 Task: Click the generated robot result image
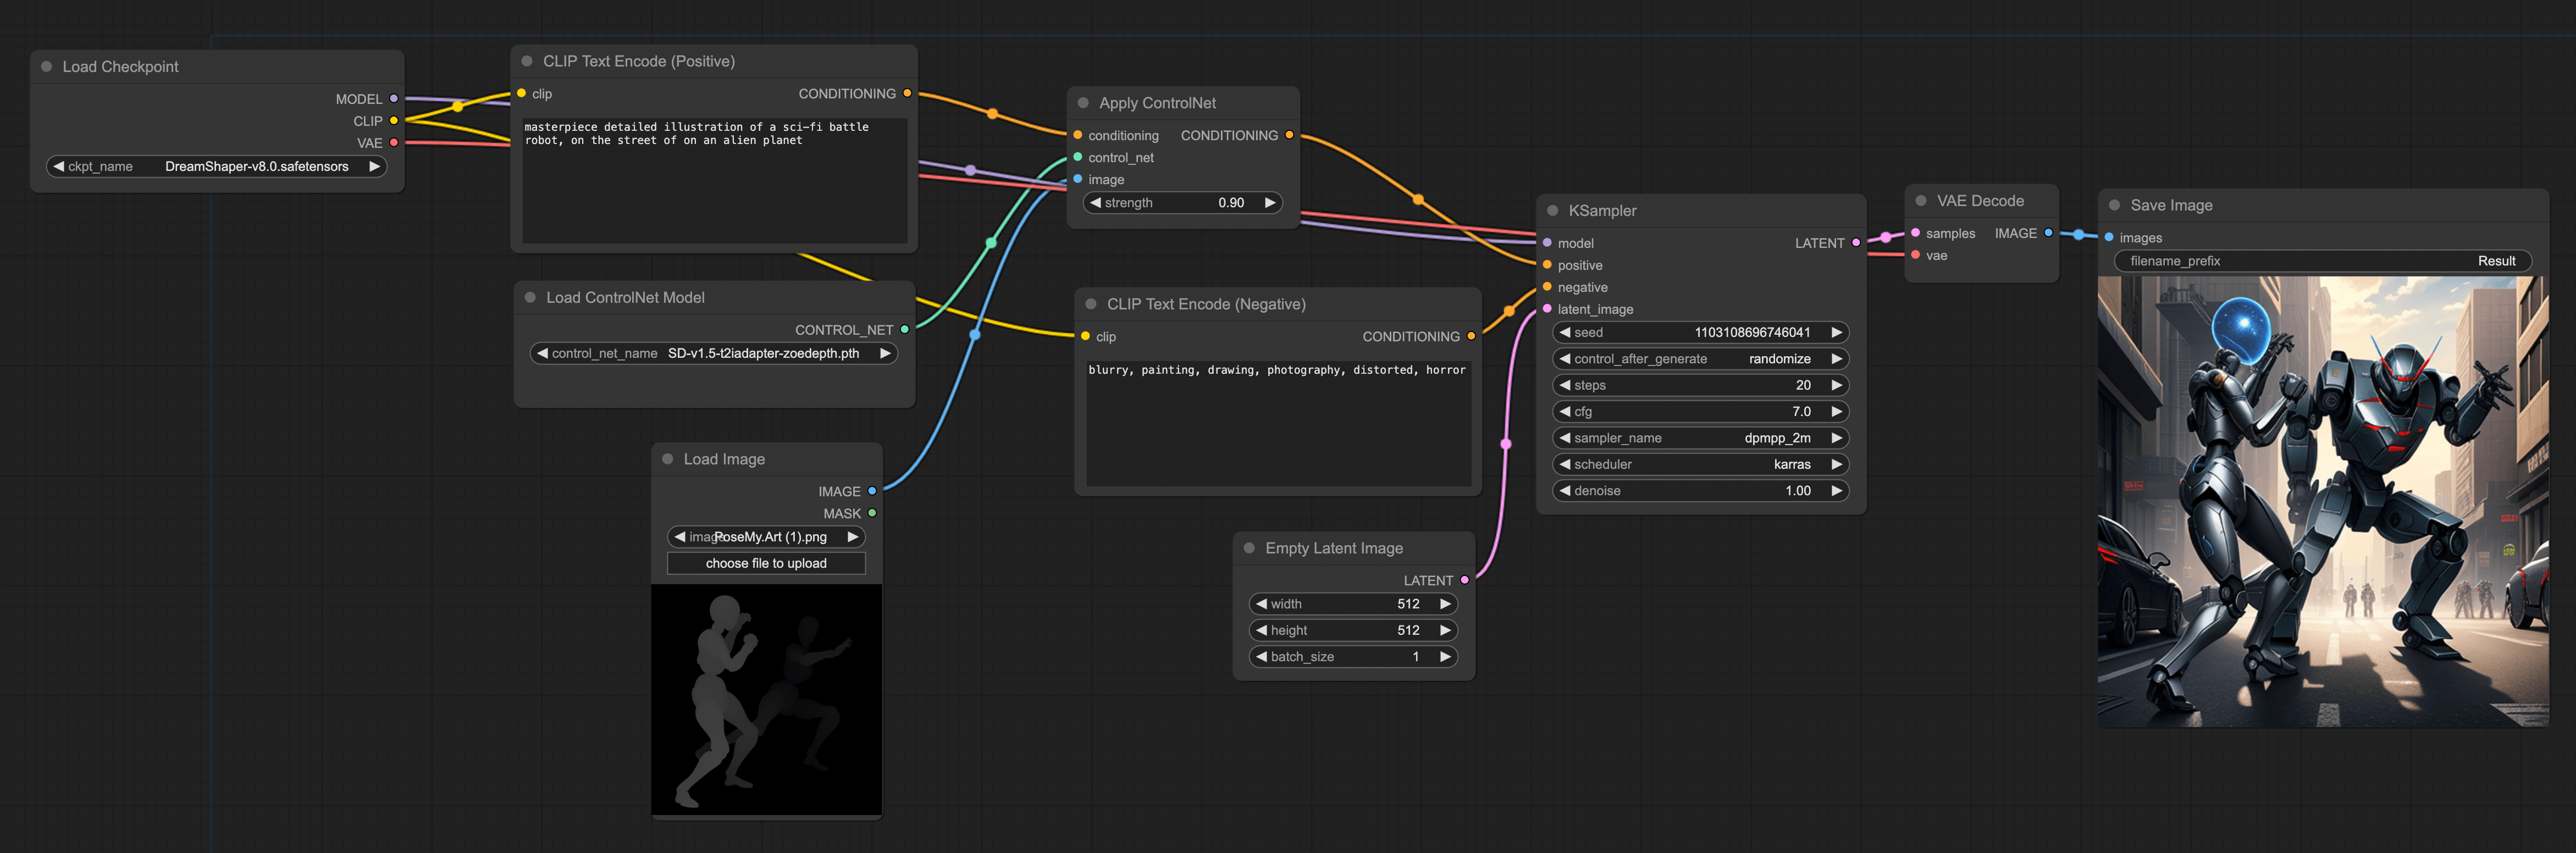coord(2322,501)
